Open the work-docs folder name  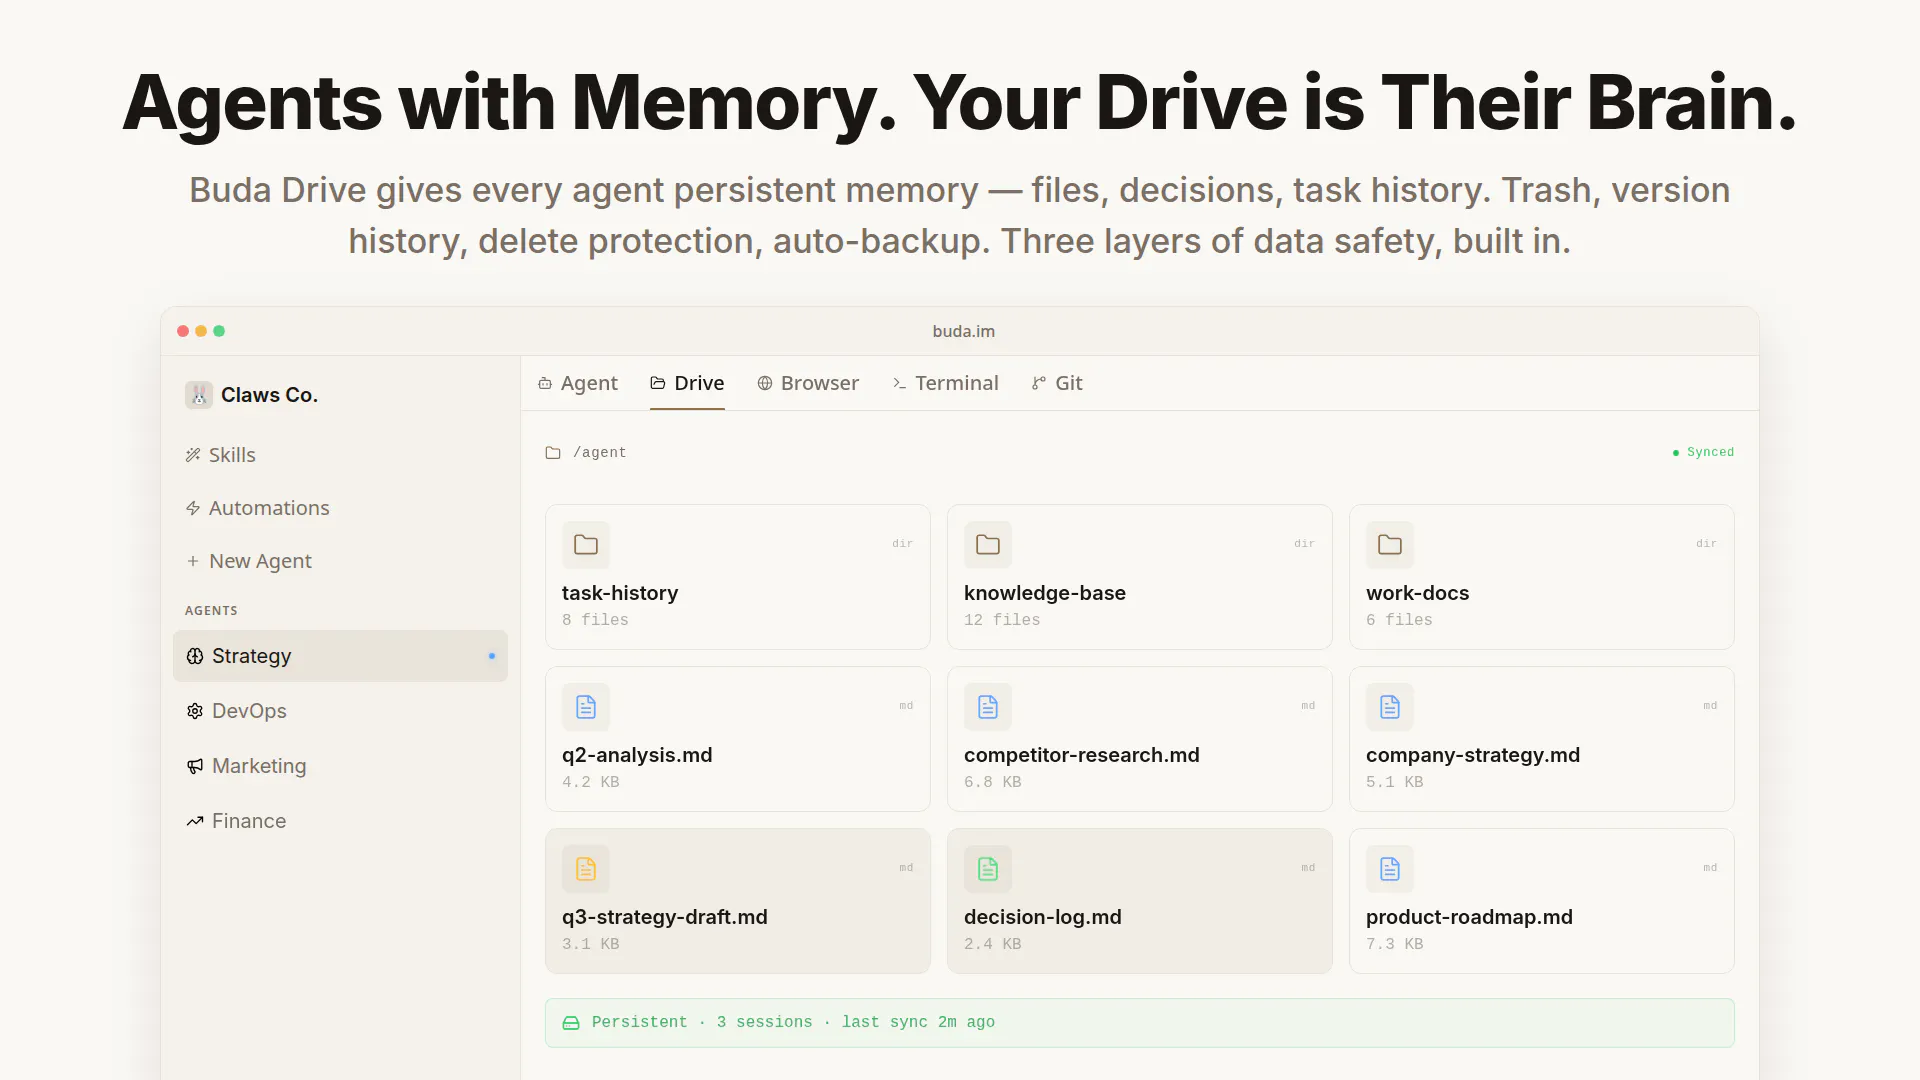coord(1417,593)
